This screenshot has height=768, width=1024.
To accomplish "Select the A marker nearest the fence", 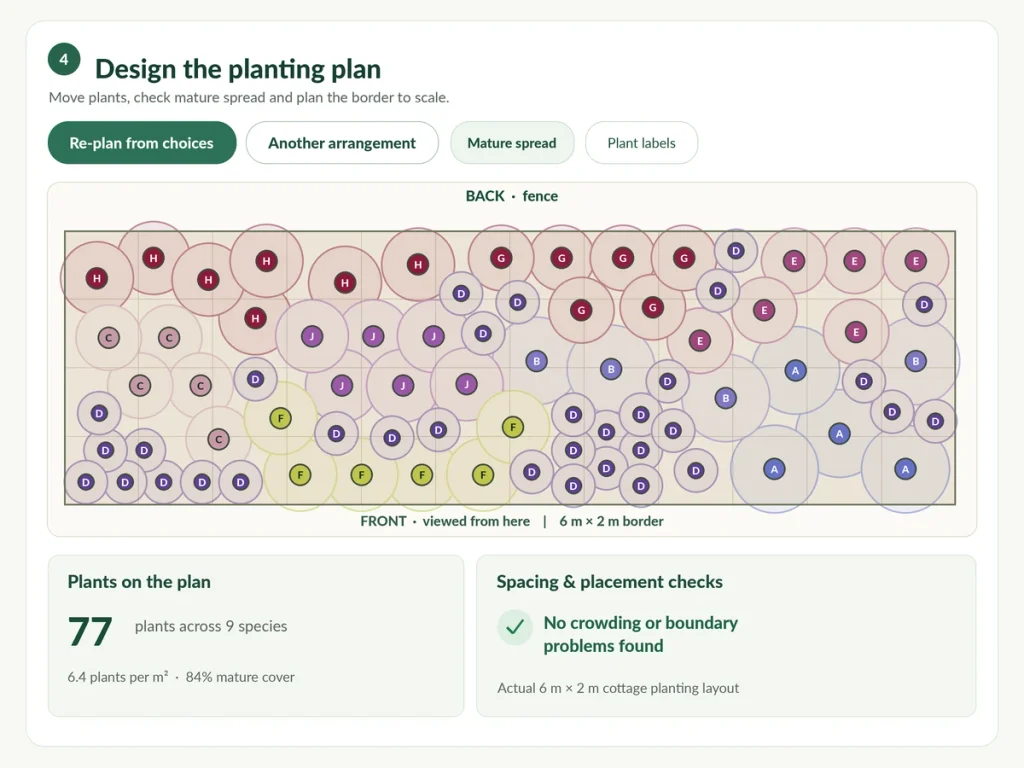I will point(795,371).
